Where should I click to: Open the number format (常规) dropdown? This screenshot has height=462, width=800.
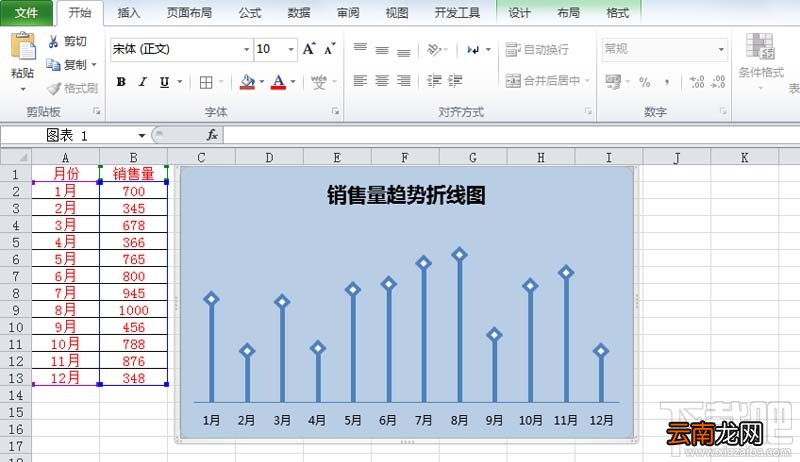[x=721, y=49]
